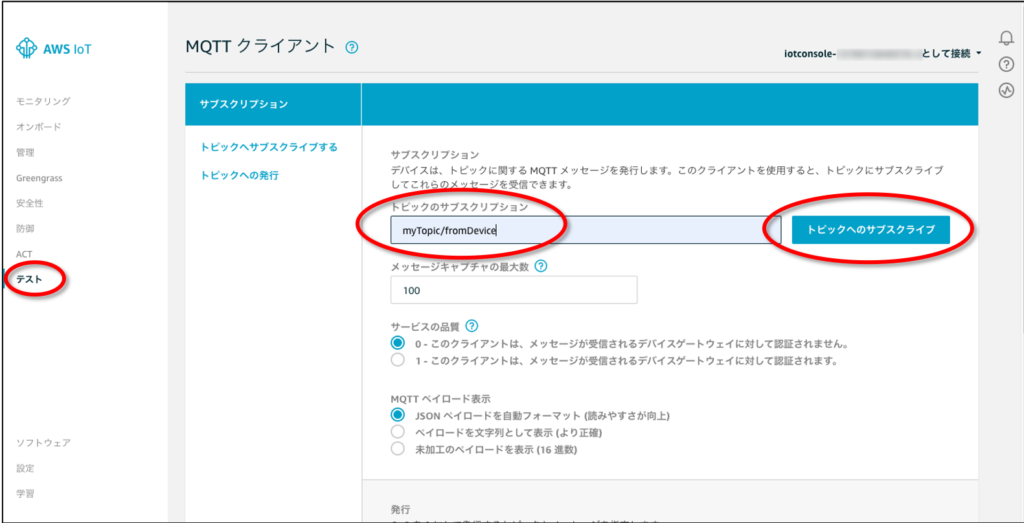Click help icon next to メッセージキャプチャの最大数
The height and width of the screenshot is (523, 1024).
pyautogui.click(x=541, y=266)
